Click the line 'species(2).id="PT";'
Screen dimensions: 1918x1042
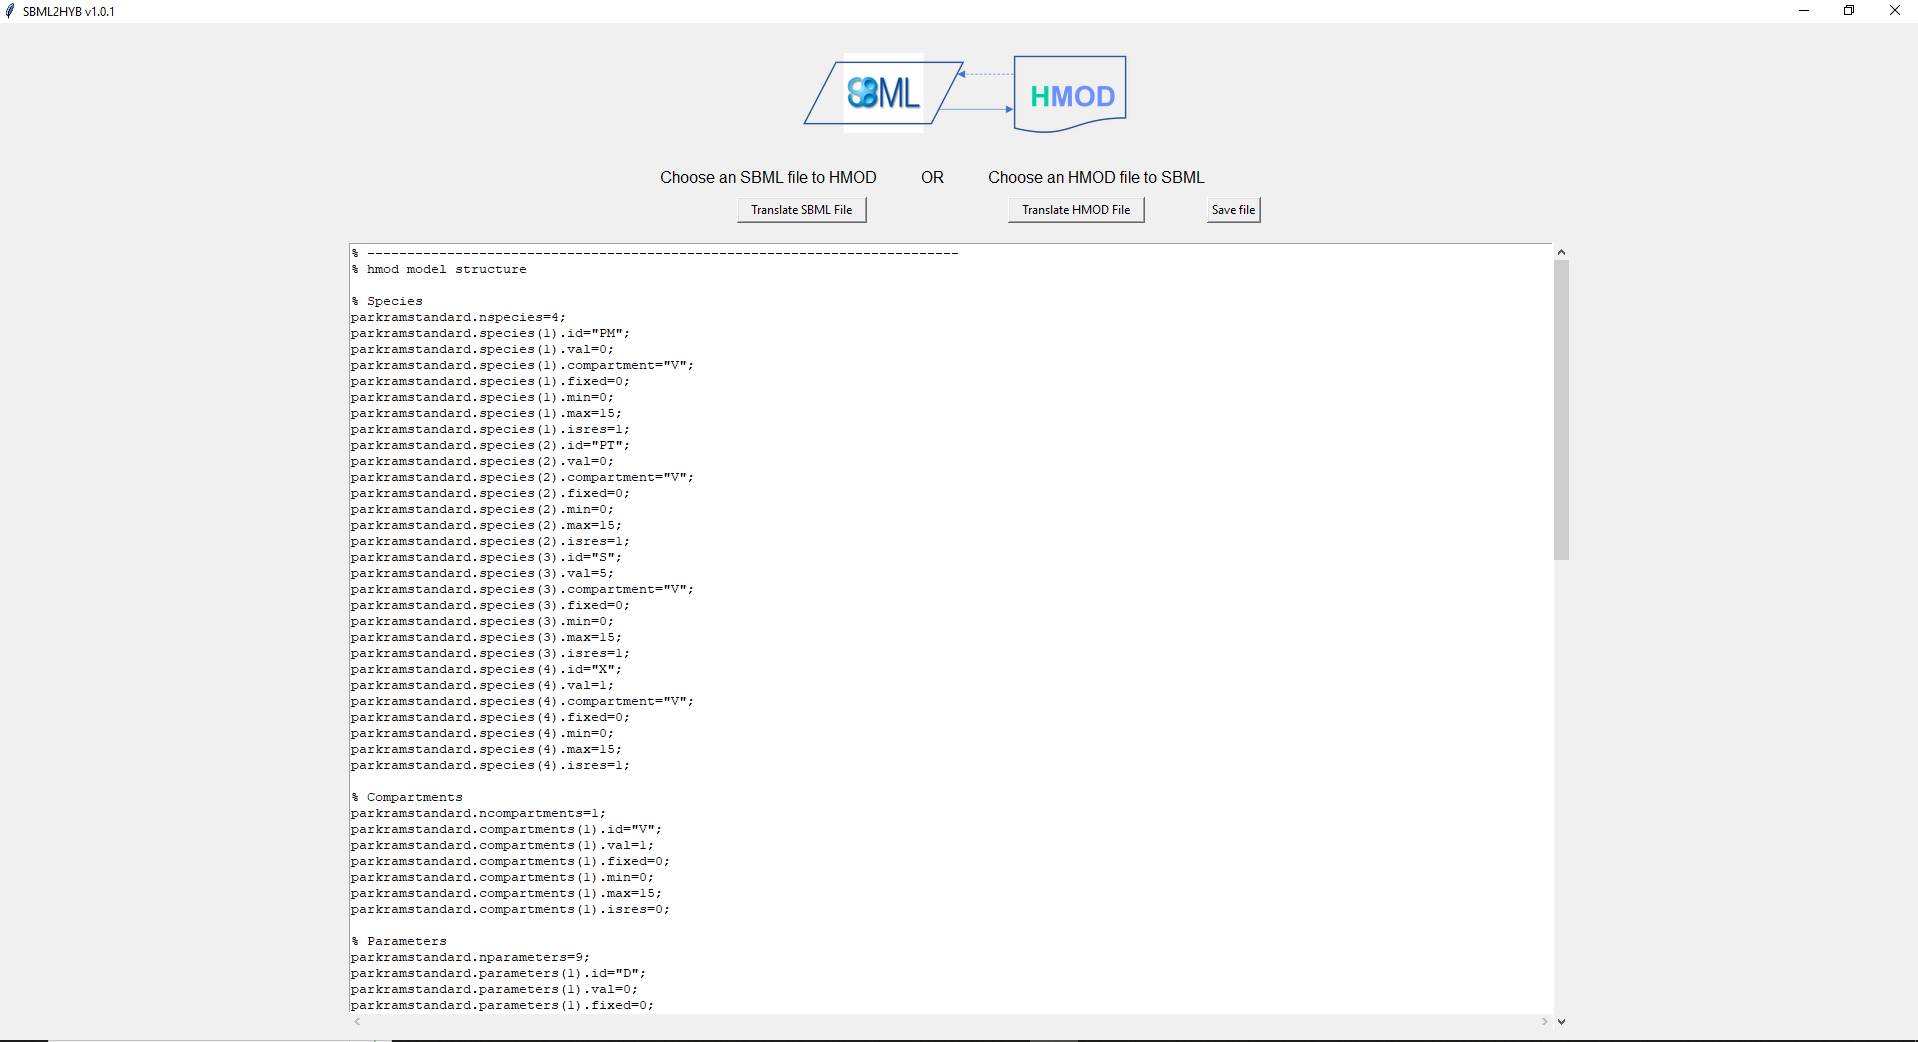490,446
